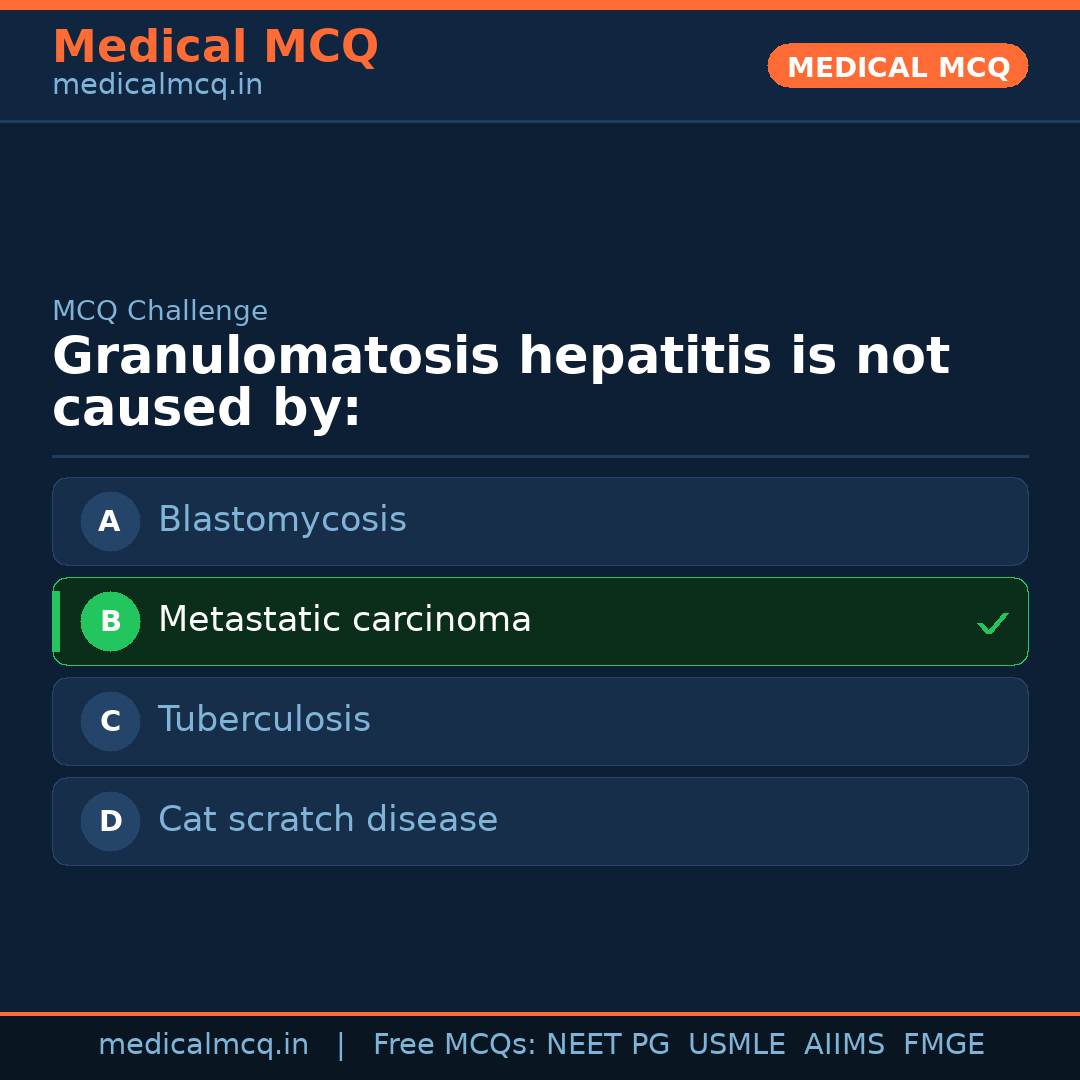Select the green B option circle
Image resolution: width=1080 pixels, height=1080 pixels.
tap(110, 621)
